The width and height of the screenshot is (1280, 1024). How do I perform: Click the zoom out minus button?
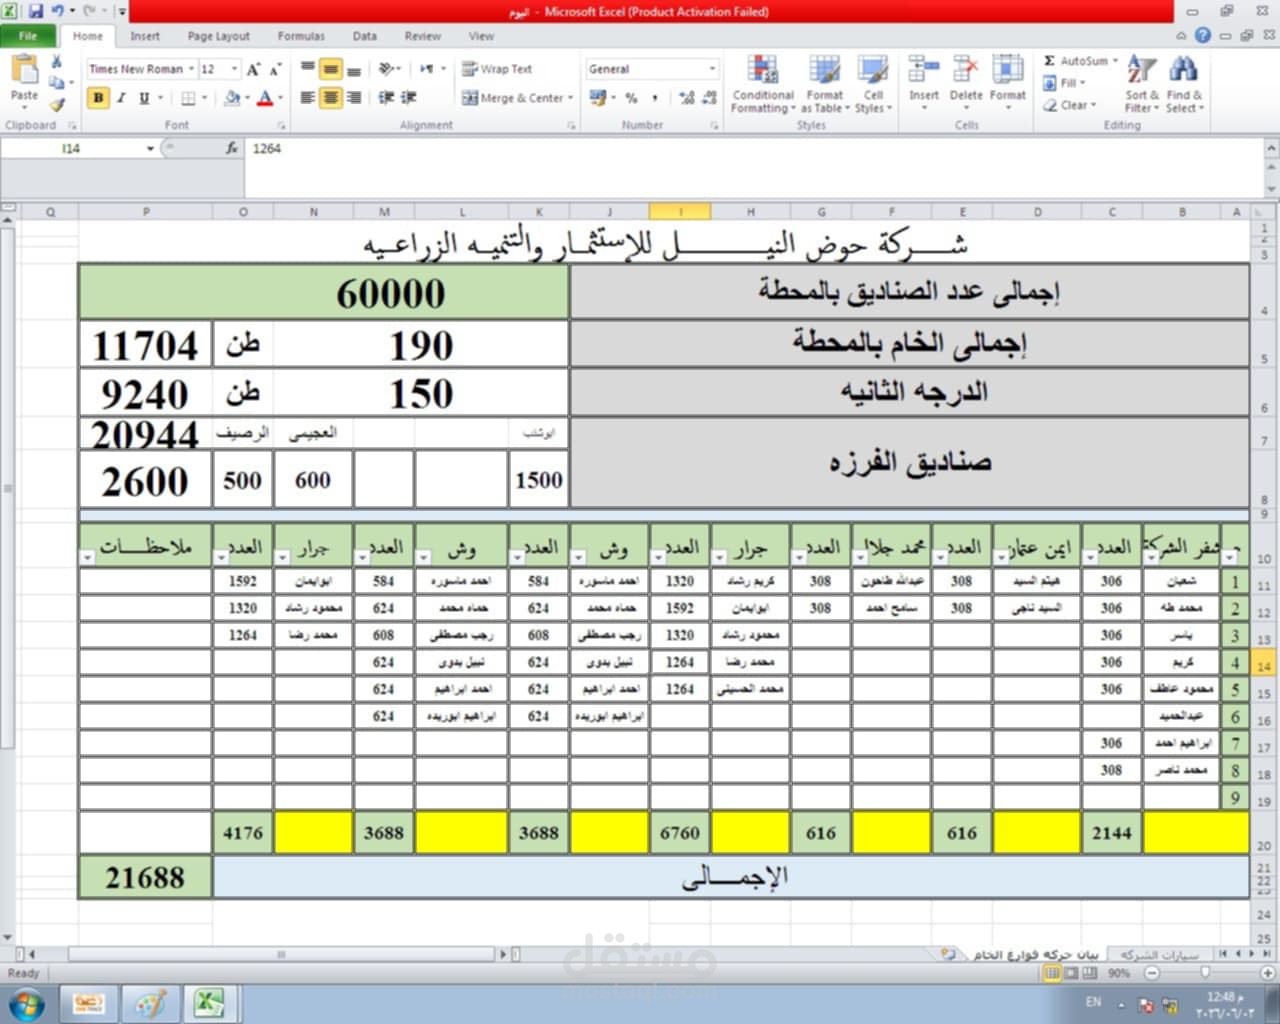coord(1152,972)
